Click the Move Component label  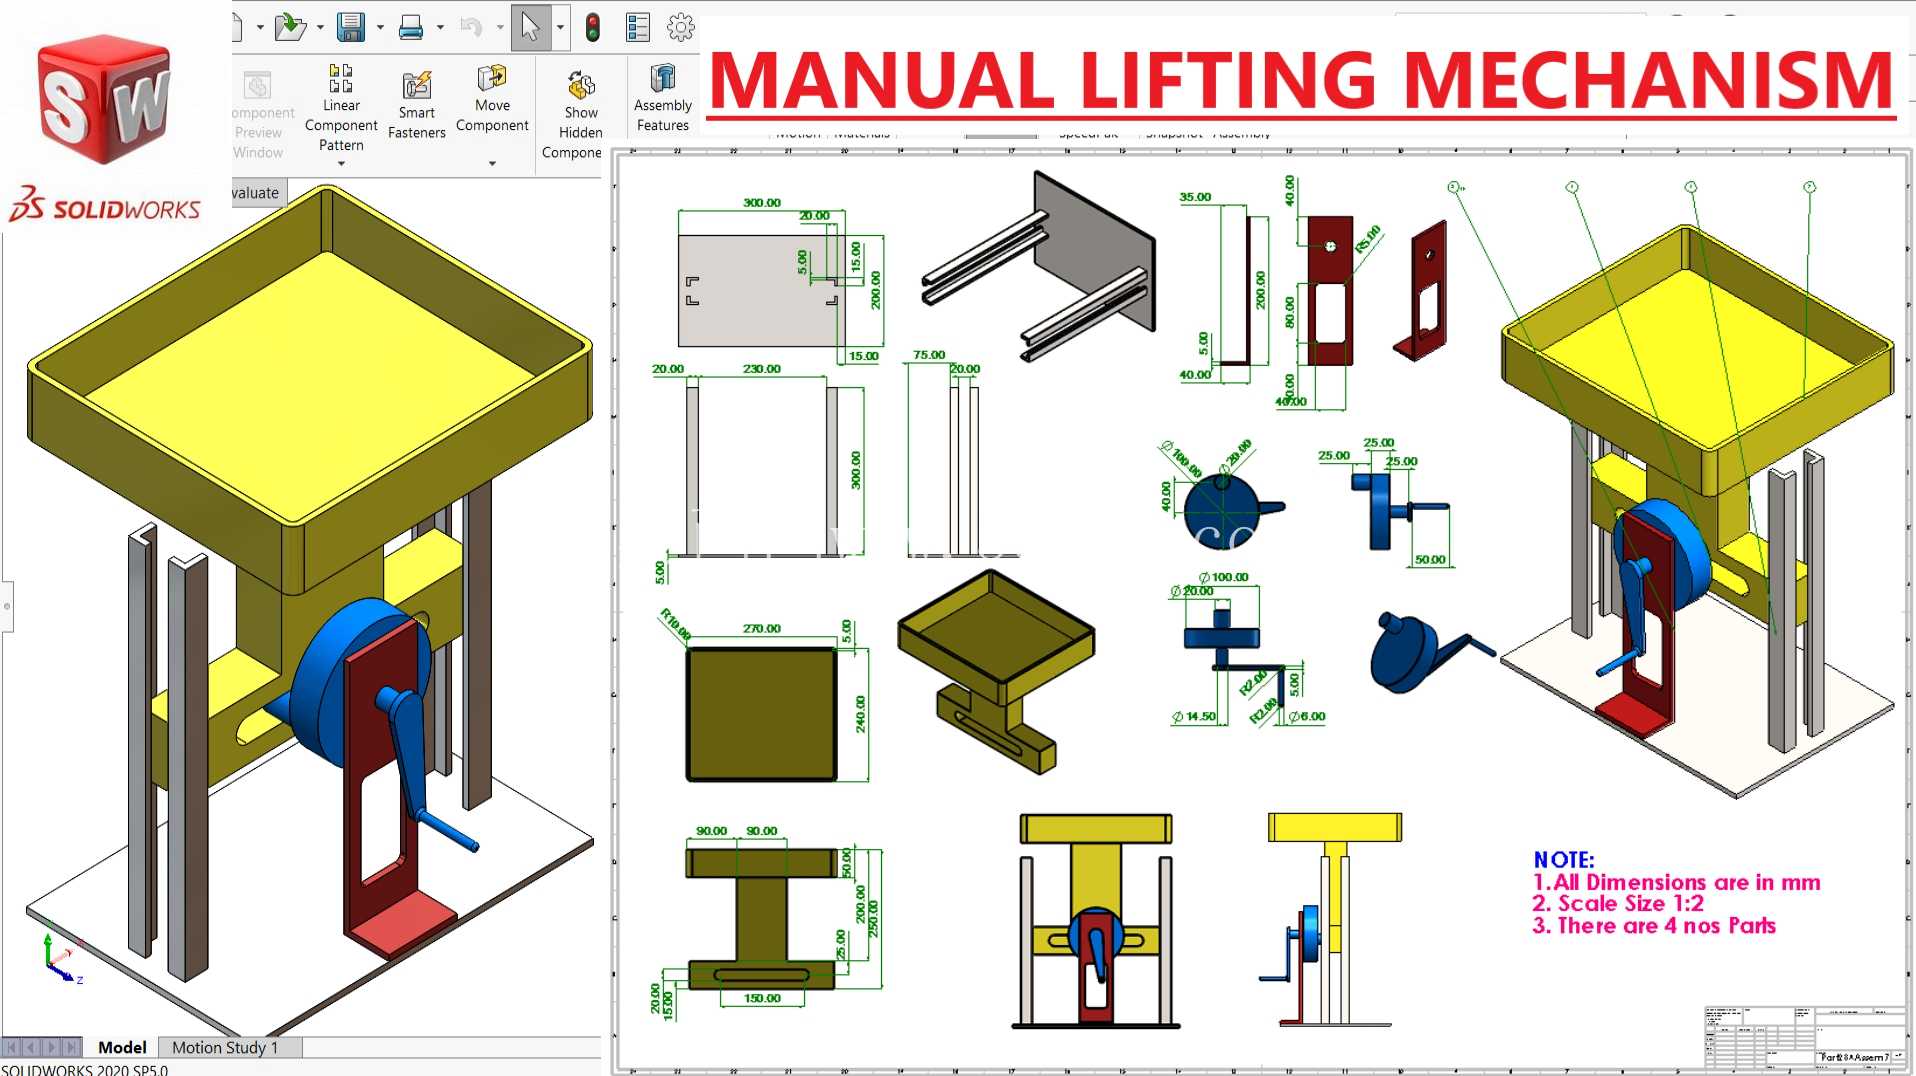point(492,115)
